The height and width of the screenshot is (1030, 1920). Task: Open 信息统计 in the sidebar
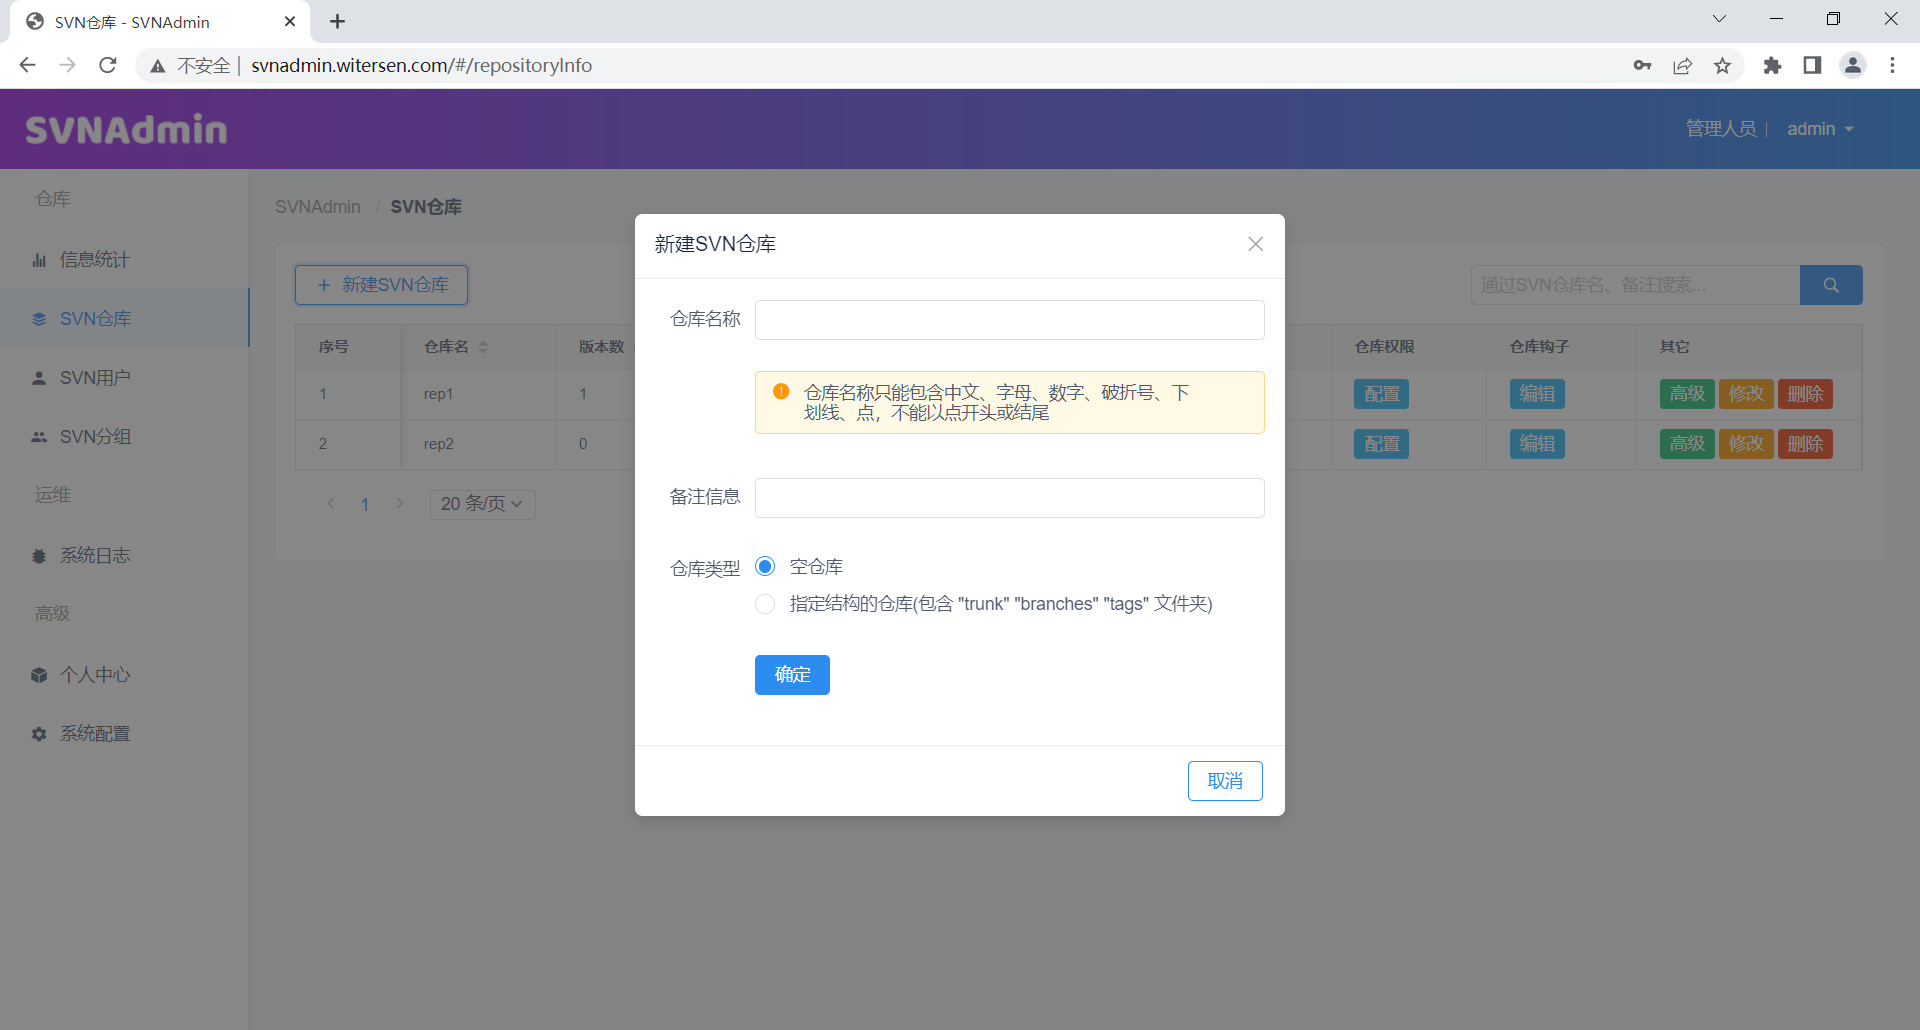pyautogui.click(x=125, y=260)
